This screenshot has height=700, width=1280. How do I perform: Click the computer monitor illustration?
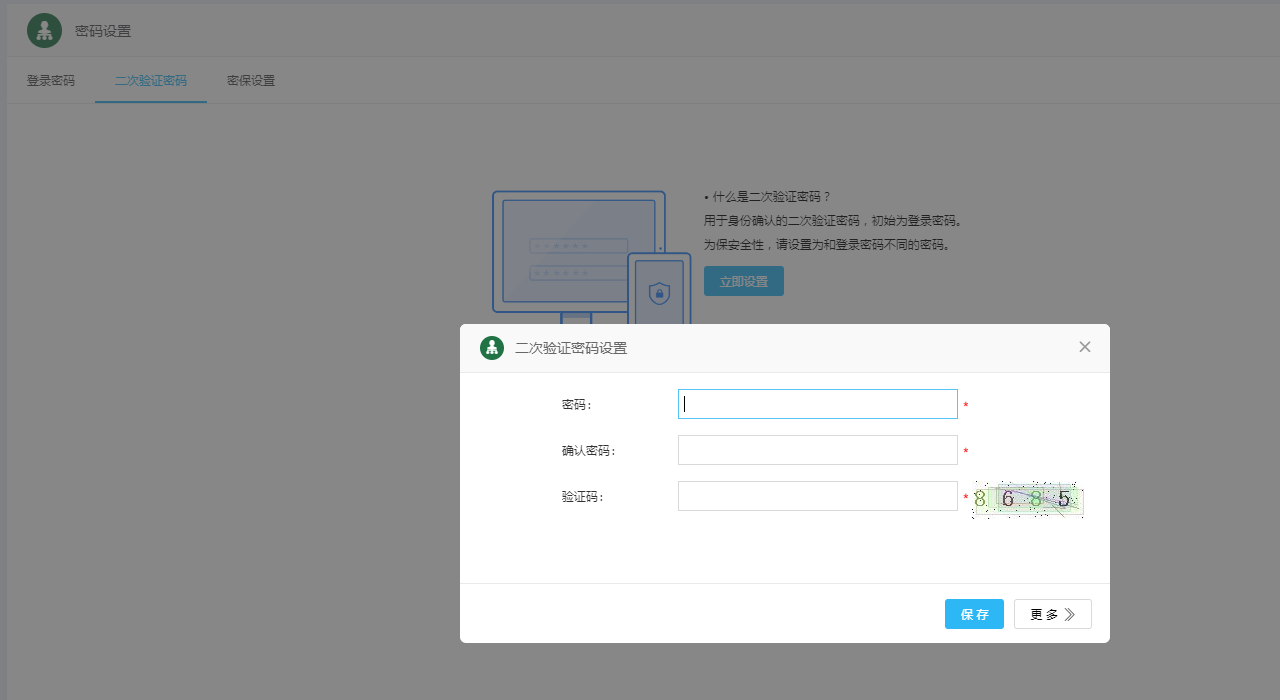point(578,251)
